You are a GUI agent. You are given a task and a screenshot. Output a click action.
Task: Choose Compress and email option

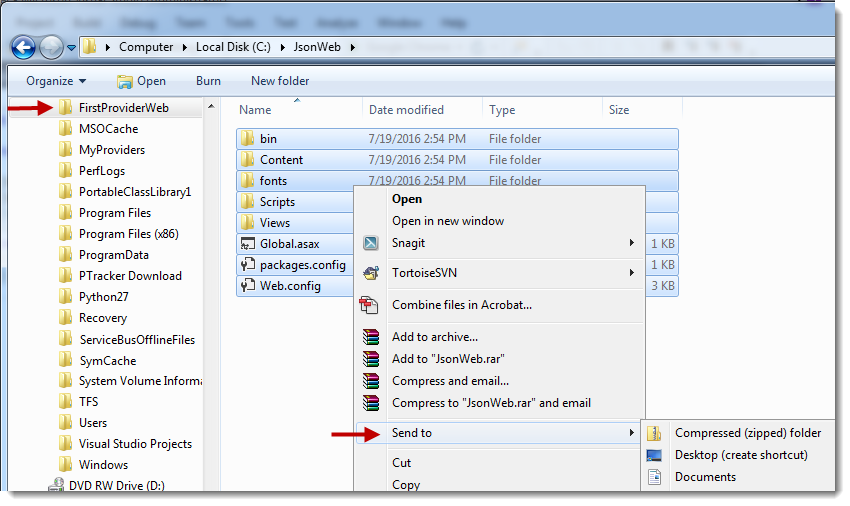click(450, 381)
